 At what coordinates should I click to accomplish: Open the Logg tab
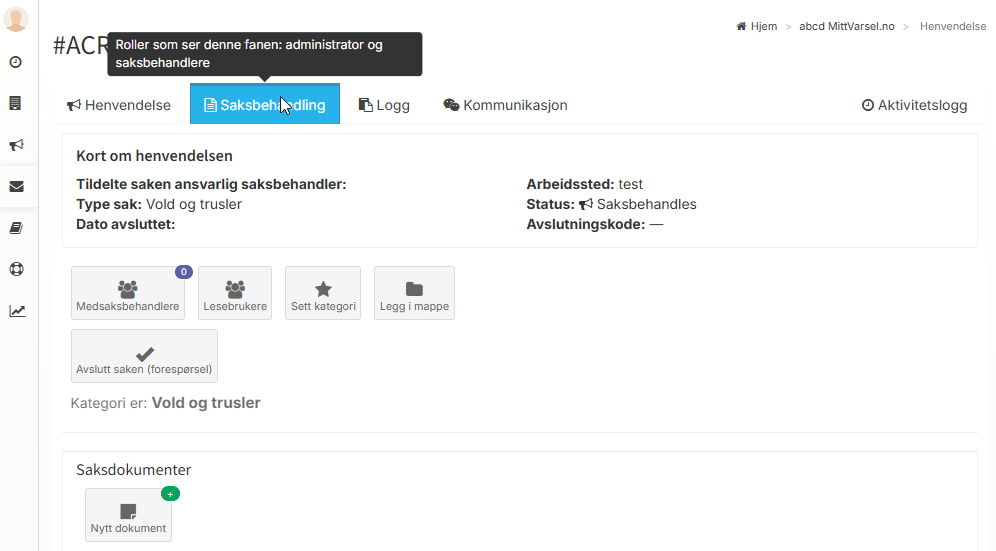click(x=384, y=105)
